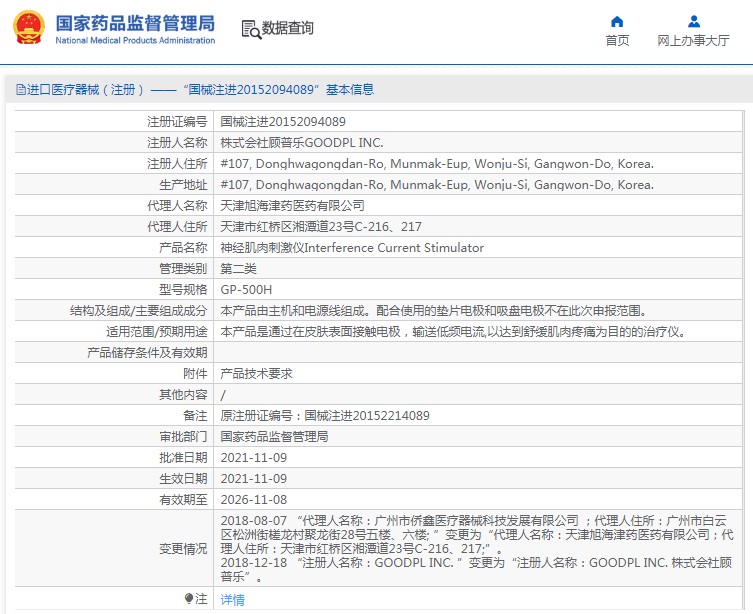
Task: Click the 附件 row label
Action: pyautogui.click(x=195, y=373)
